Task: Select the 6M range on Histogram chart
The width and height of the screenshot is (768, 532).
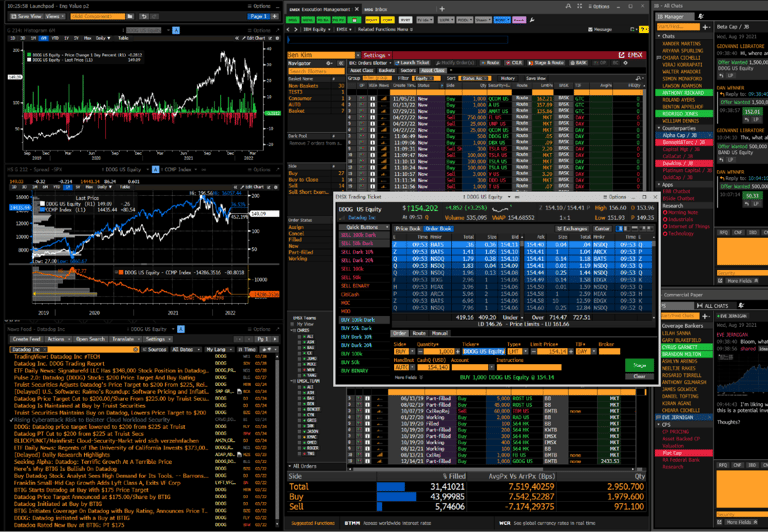Action: 44,38
